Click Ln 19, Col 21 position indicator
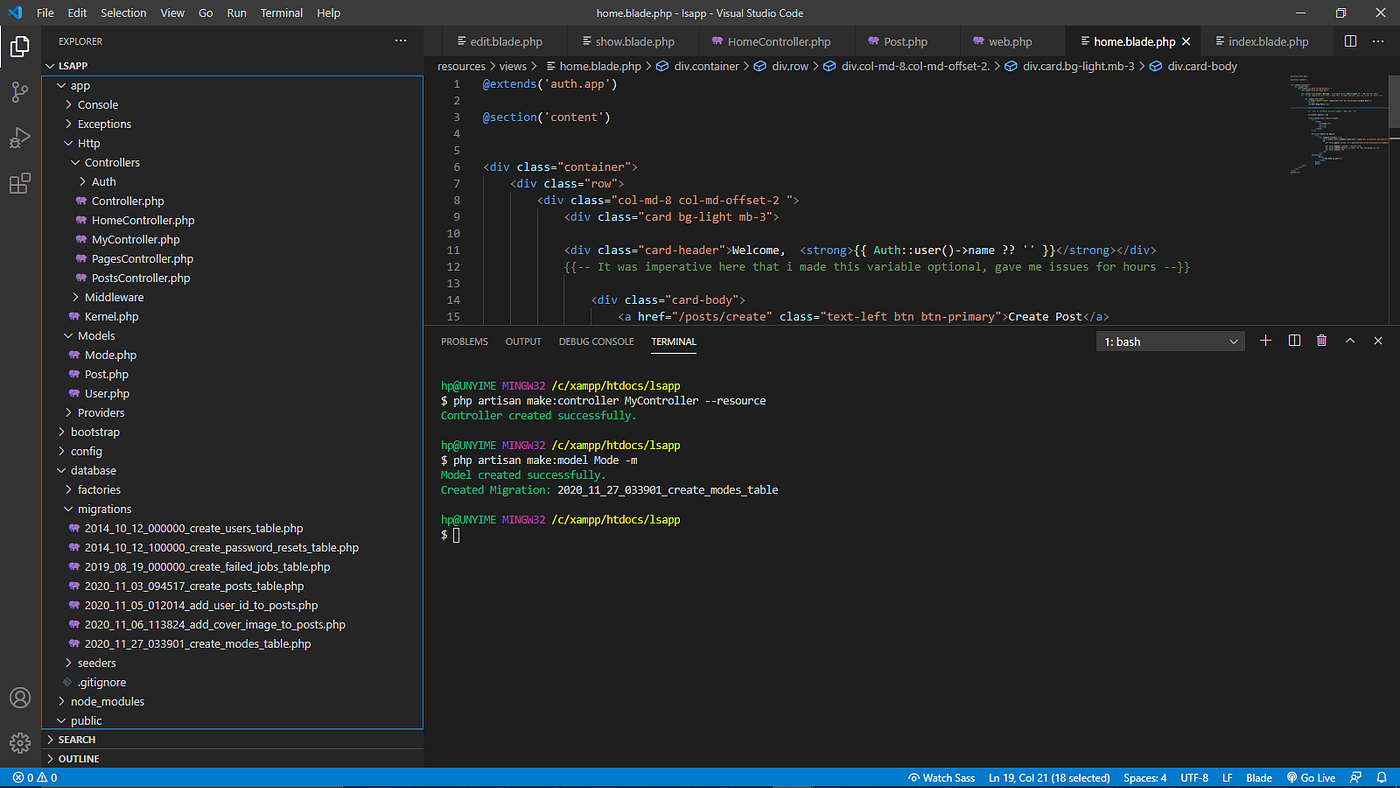1400x788 pixels. click(x=1049, y=778)
